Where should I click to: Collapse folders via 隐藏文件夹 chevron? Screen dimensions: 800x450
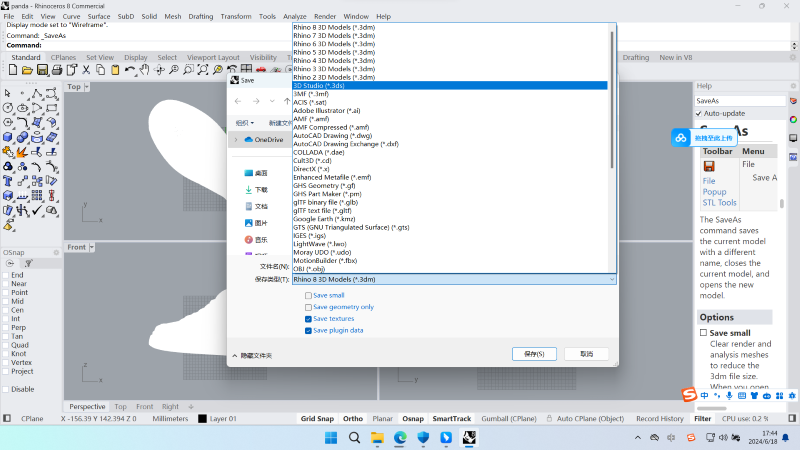[x=235, y=356]
